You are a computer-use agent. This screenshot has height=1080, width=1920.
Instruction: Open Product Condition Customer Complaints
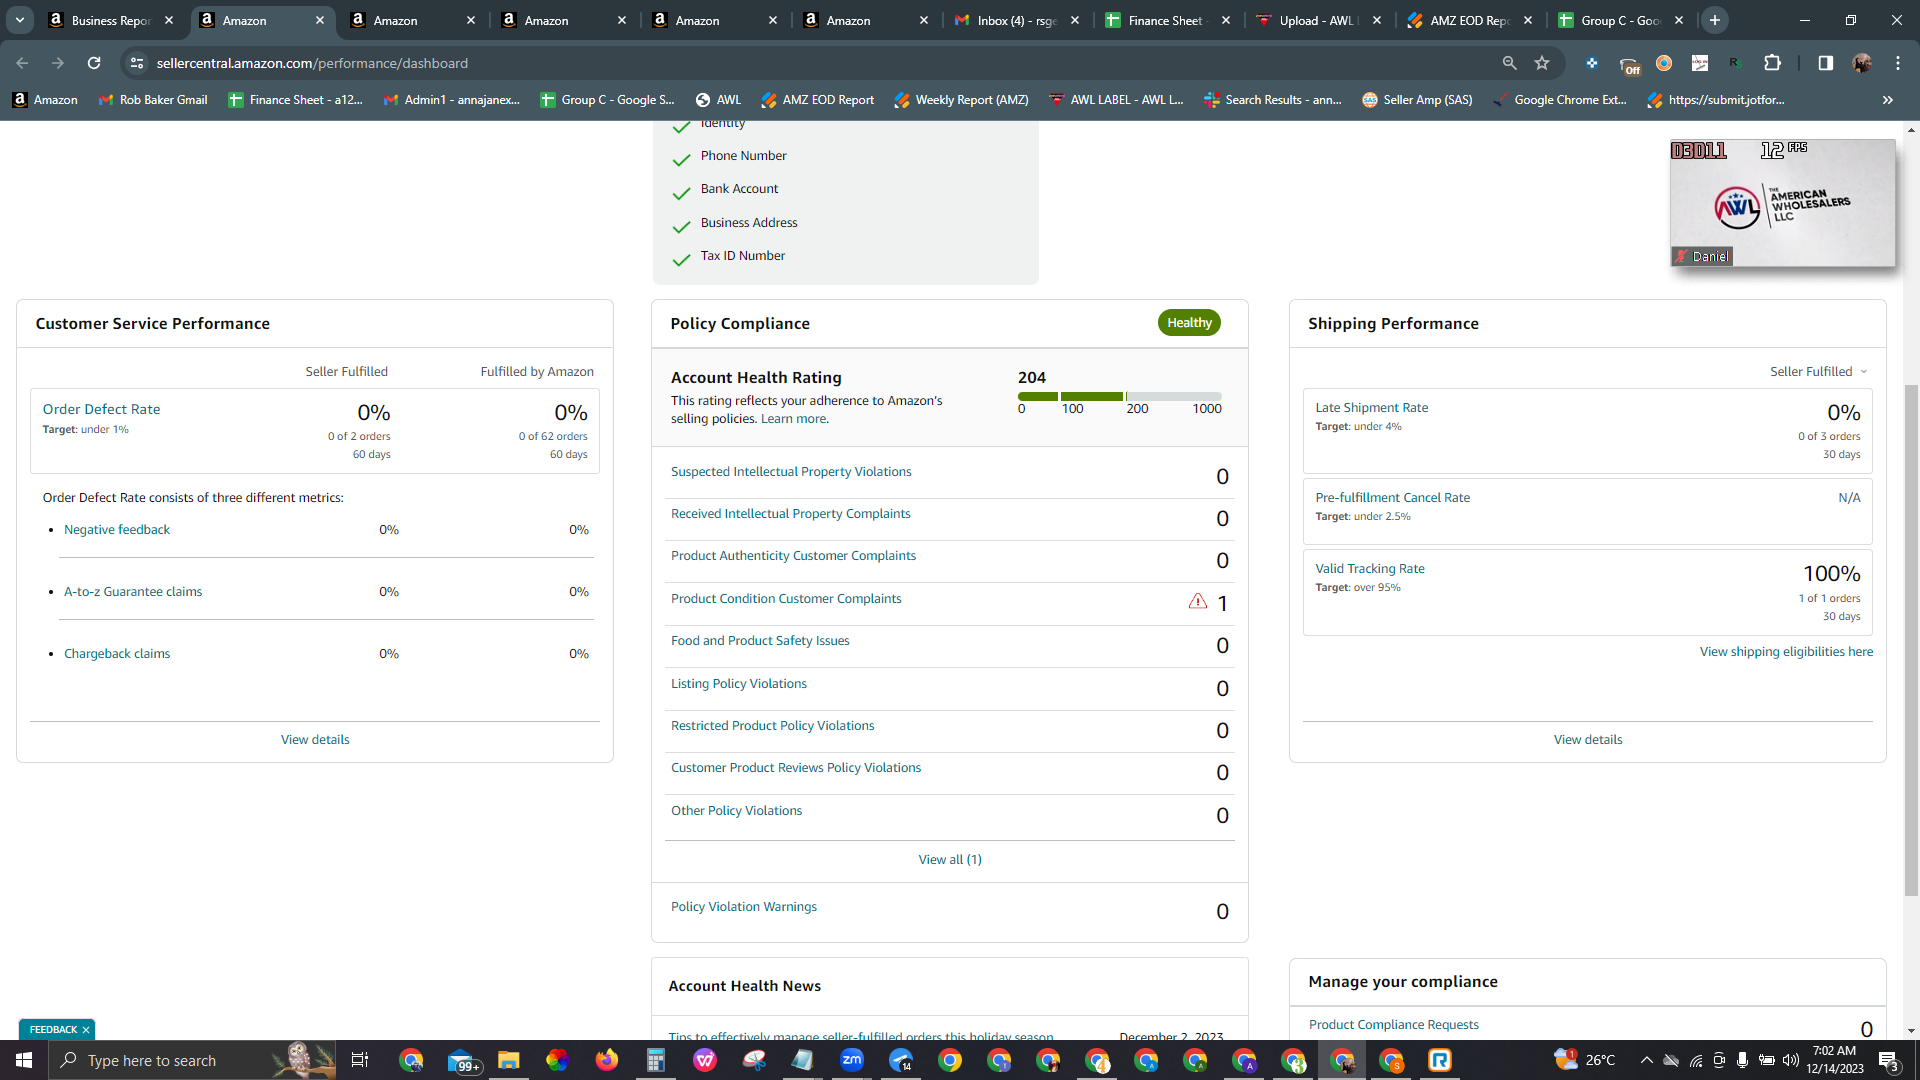(x=786, y=599)
